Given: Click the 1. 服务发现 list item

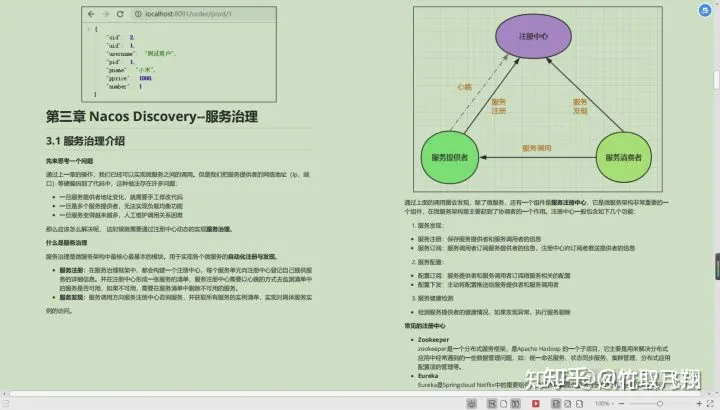Looking at the screenshot, I should click(x=427, y=225).
